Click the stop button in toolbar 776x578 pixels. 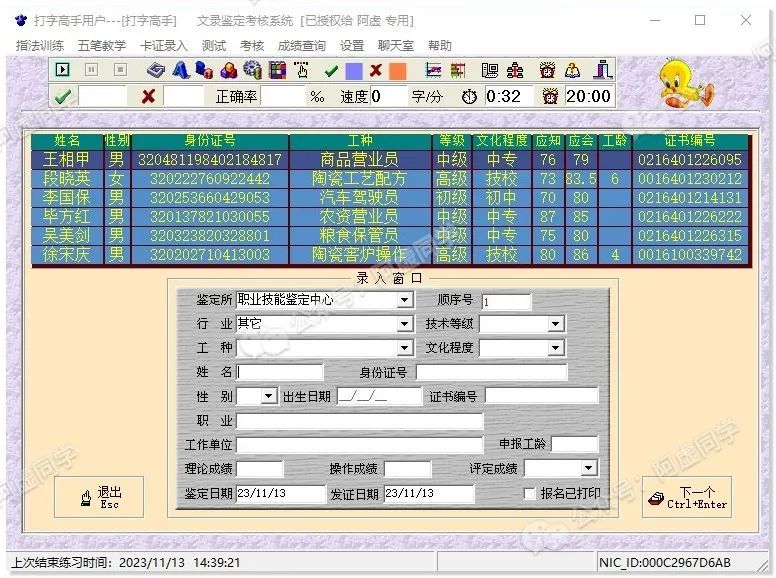point(120,69)
